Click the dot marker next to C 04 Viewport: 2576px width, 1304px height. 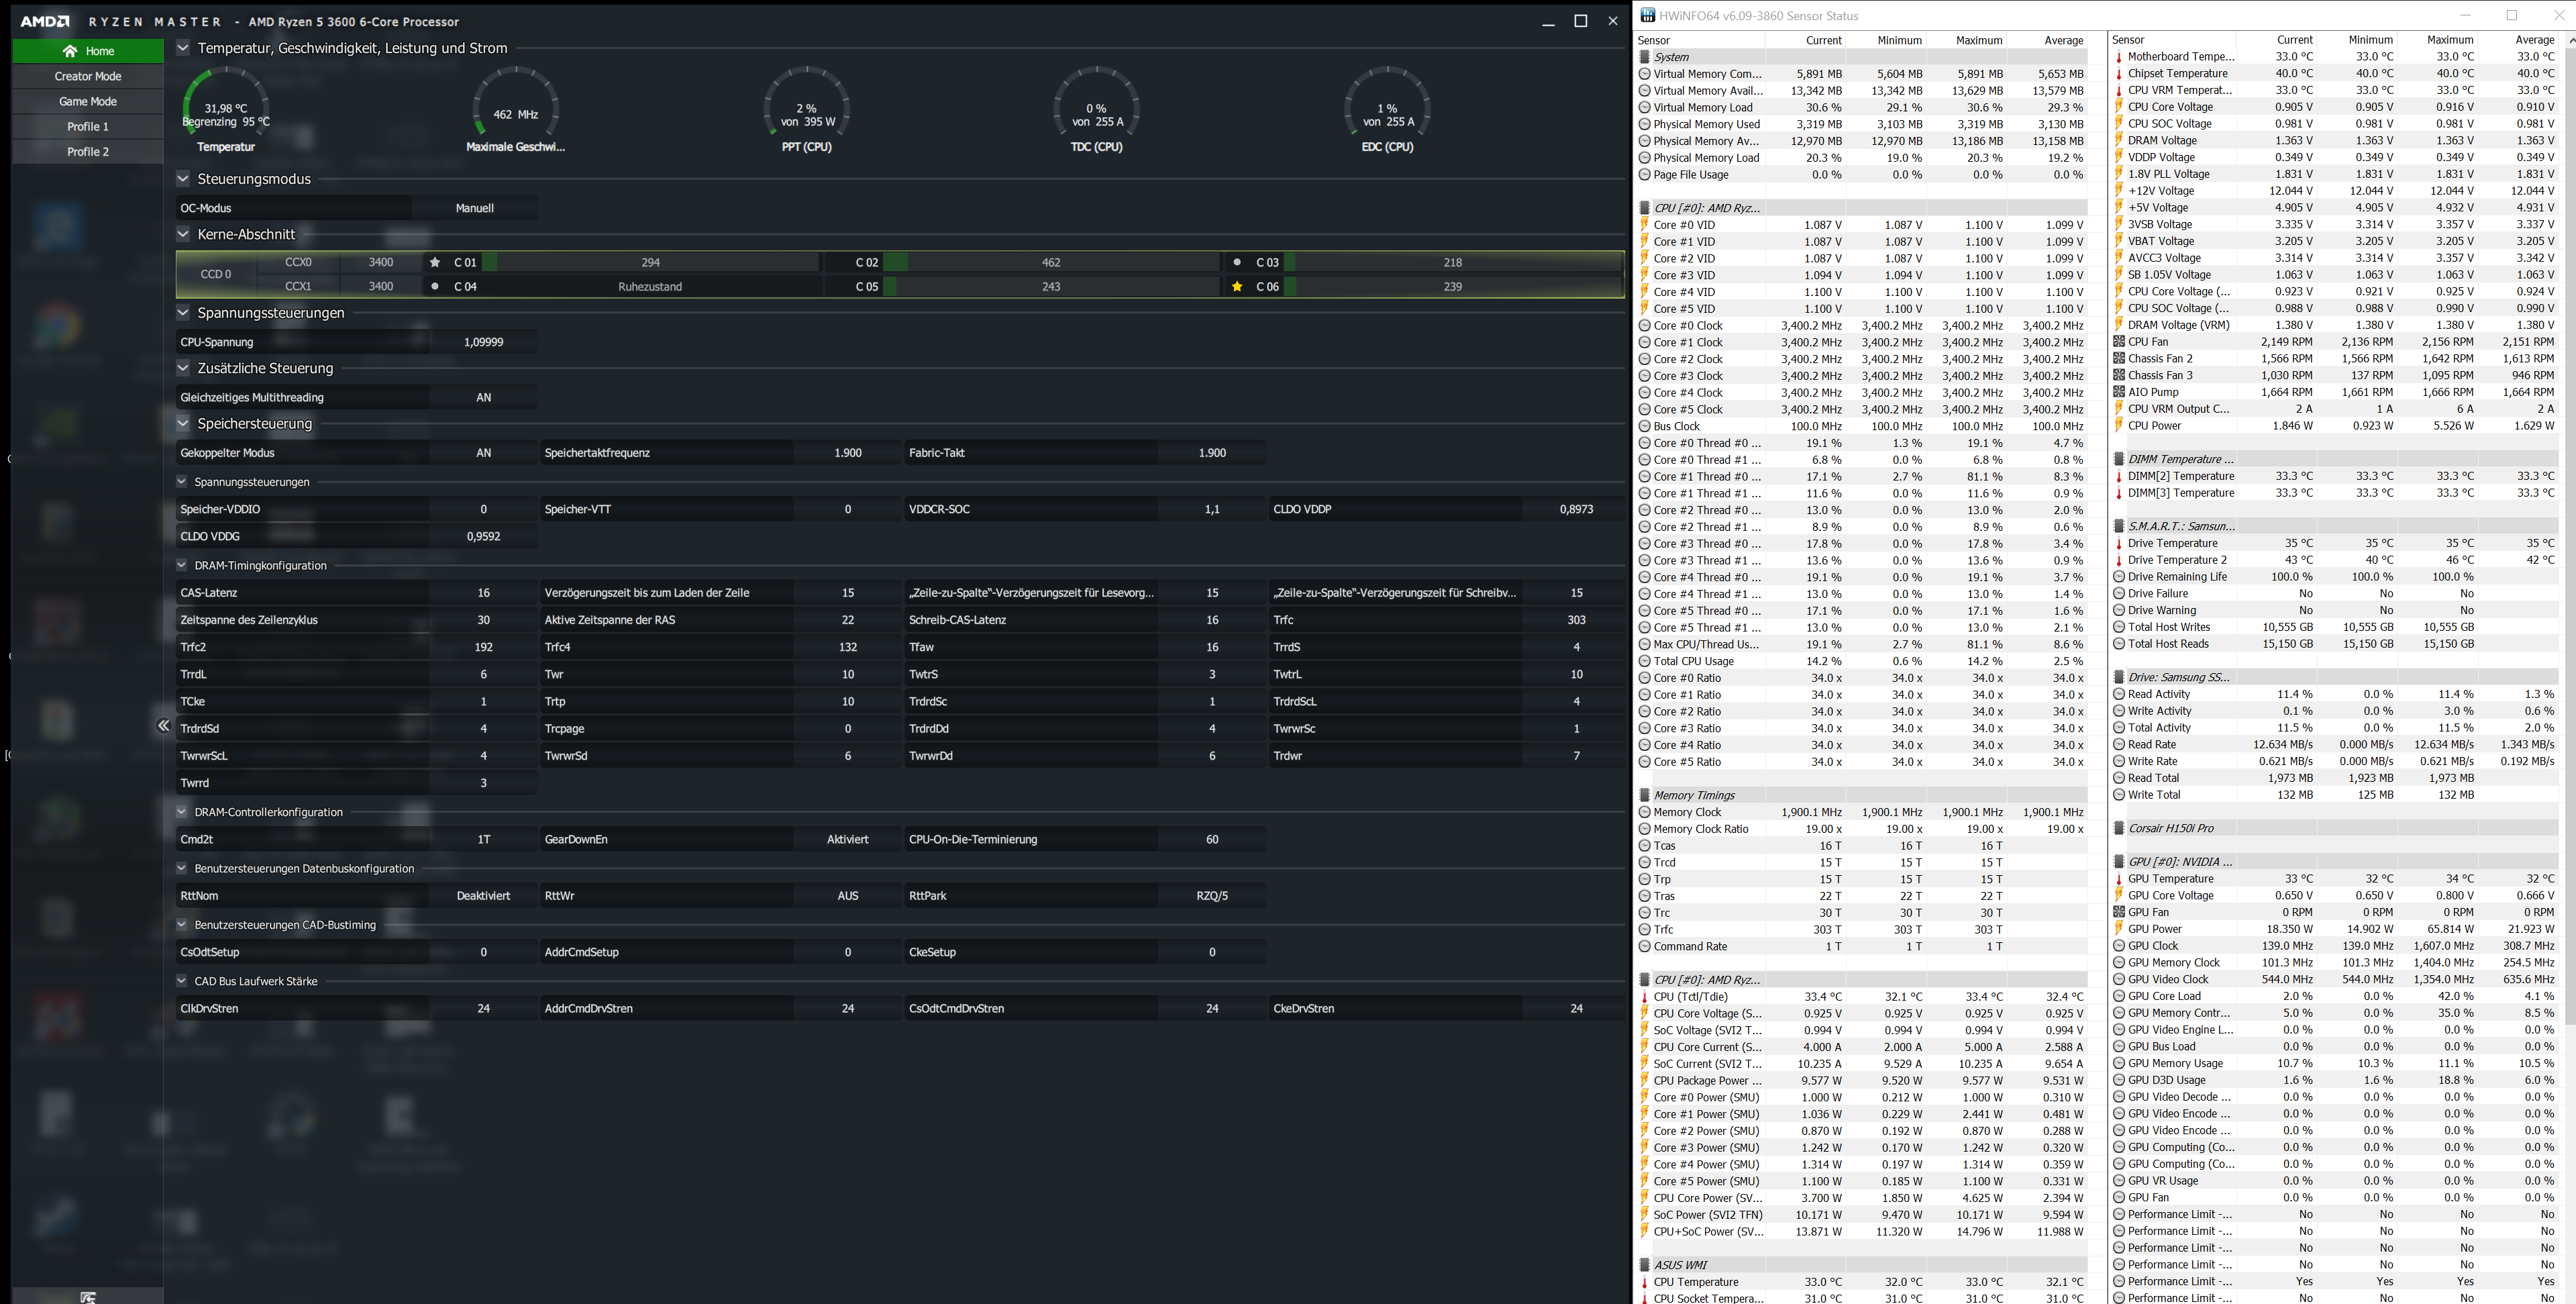[x=435, y=286]
